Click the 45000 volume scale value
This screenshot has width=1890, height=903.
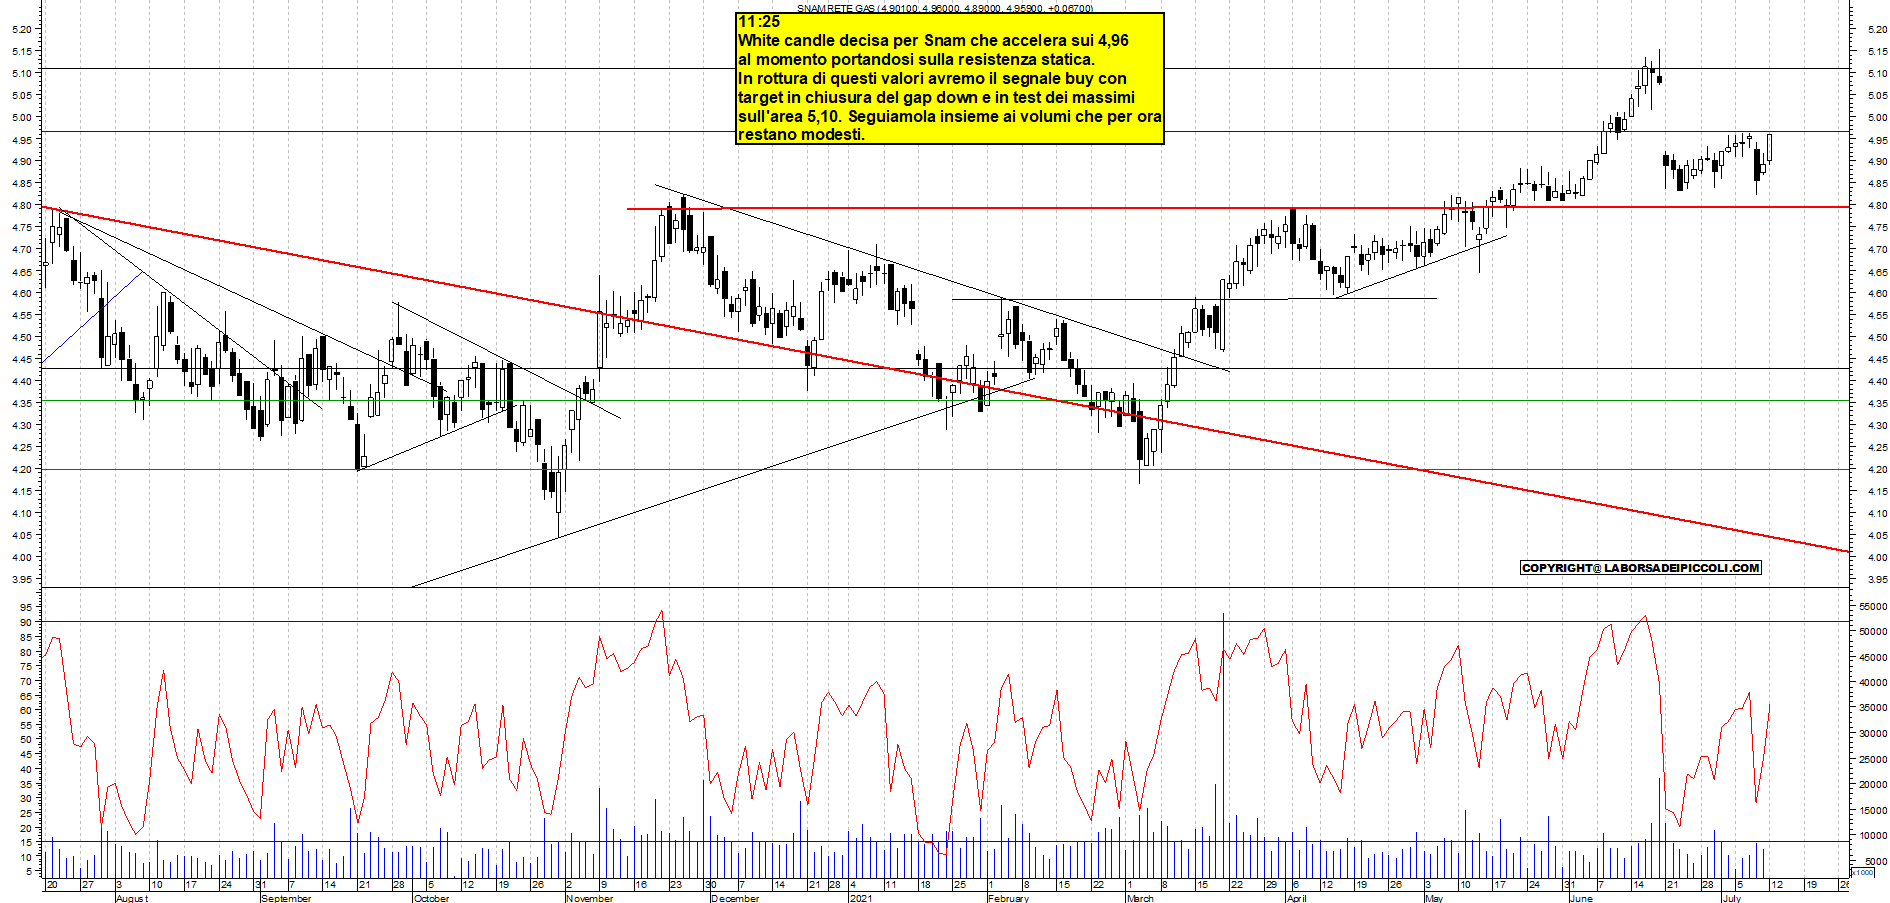[x=1873, y=657]
